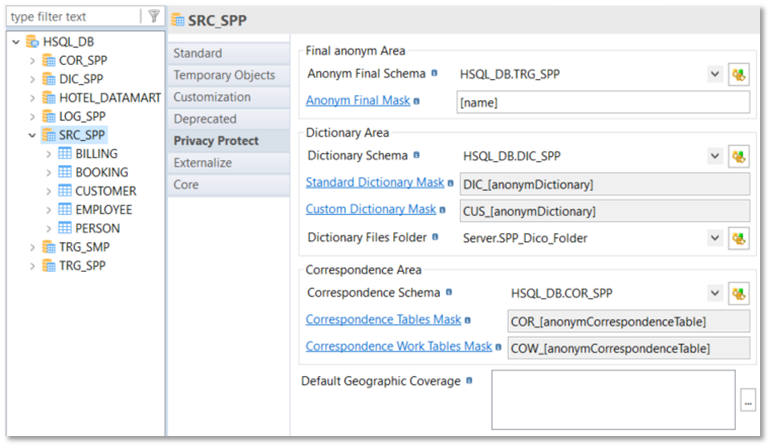This screenshot has height=447, width=771.
Task: Click the CUSTOMER table icon
Action: (x=64, y=191)
